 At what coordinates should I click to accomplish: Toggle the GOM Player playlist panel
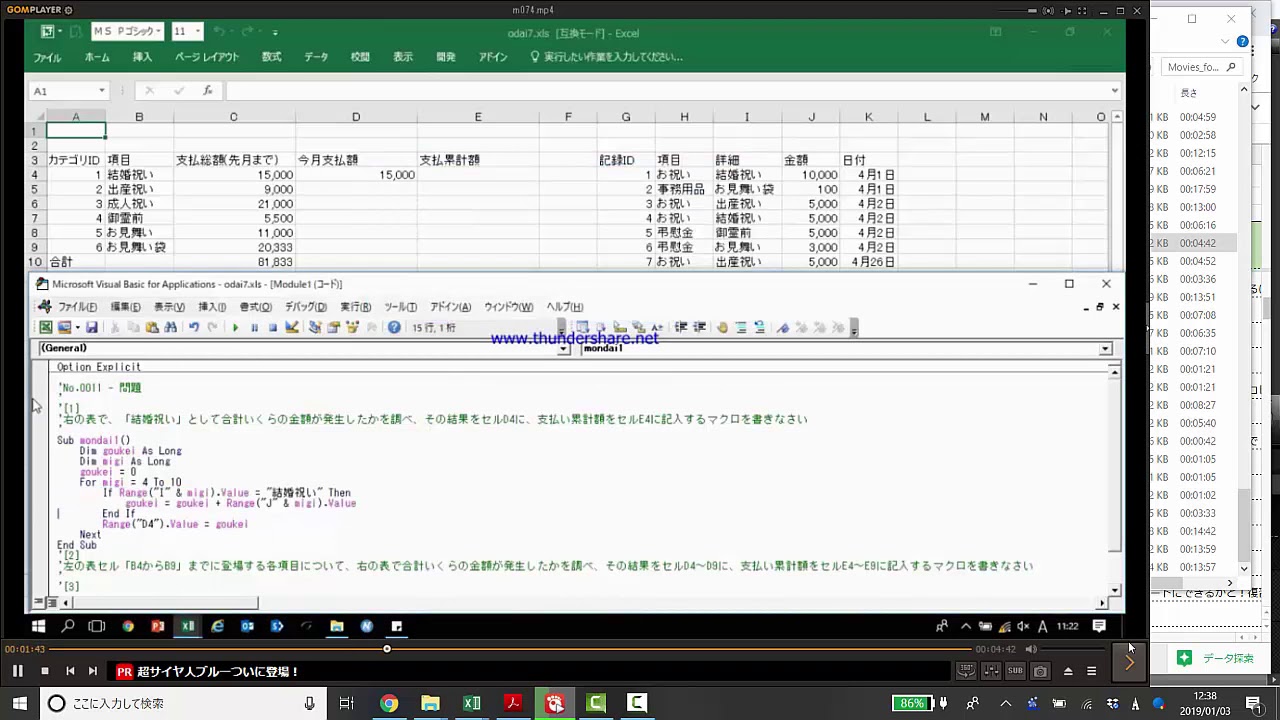coord(1092,671)
